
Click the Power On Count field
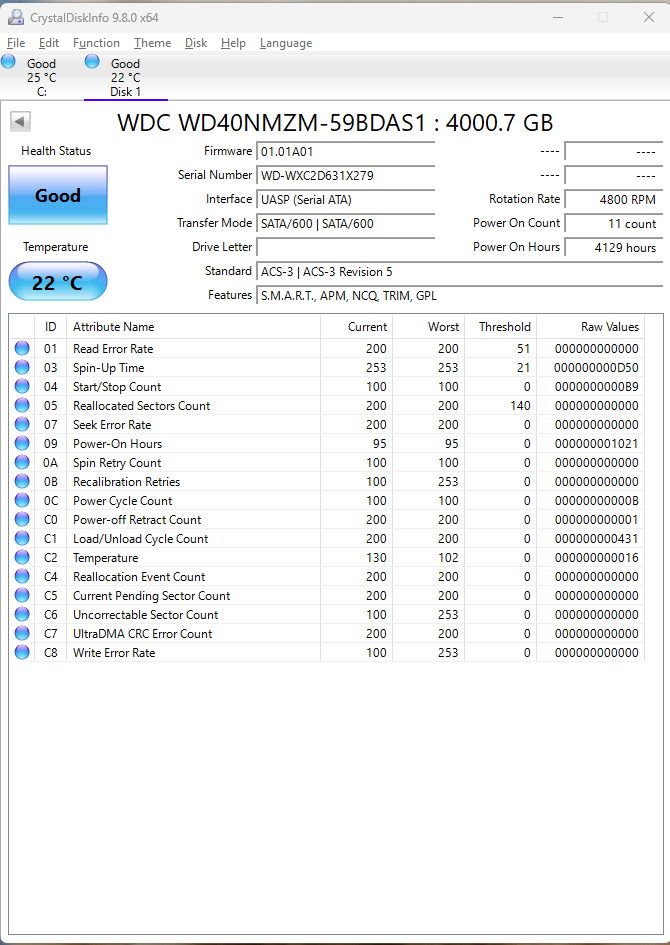click(613, 224)
